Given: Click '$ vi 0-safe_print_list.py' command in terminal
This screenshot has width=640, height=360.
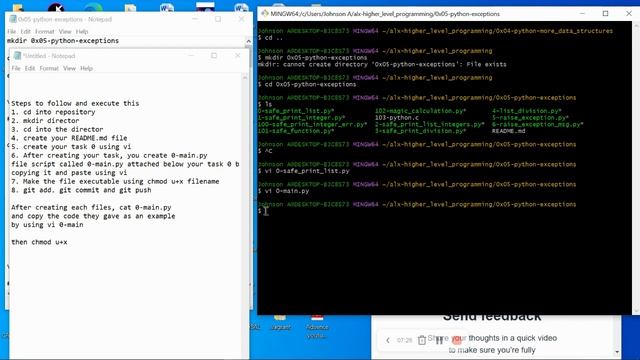Looking at the screenshot, I should point(304,171).
